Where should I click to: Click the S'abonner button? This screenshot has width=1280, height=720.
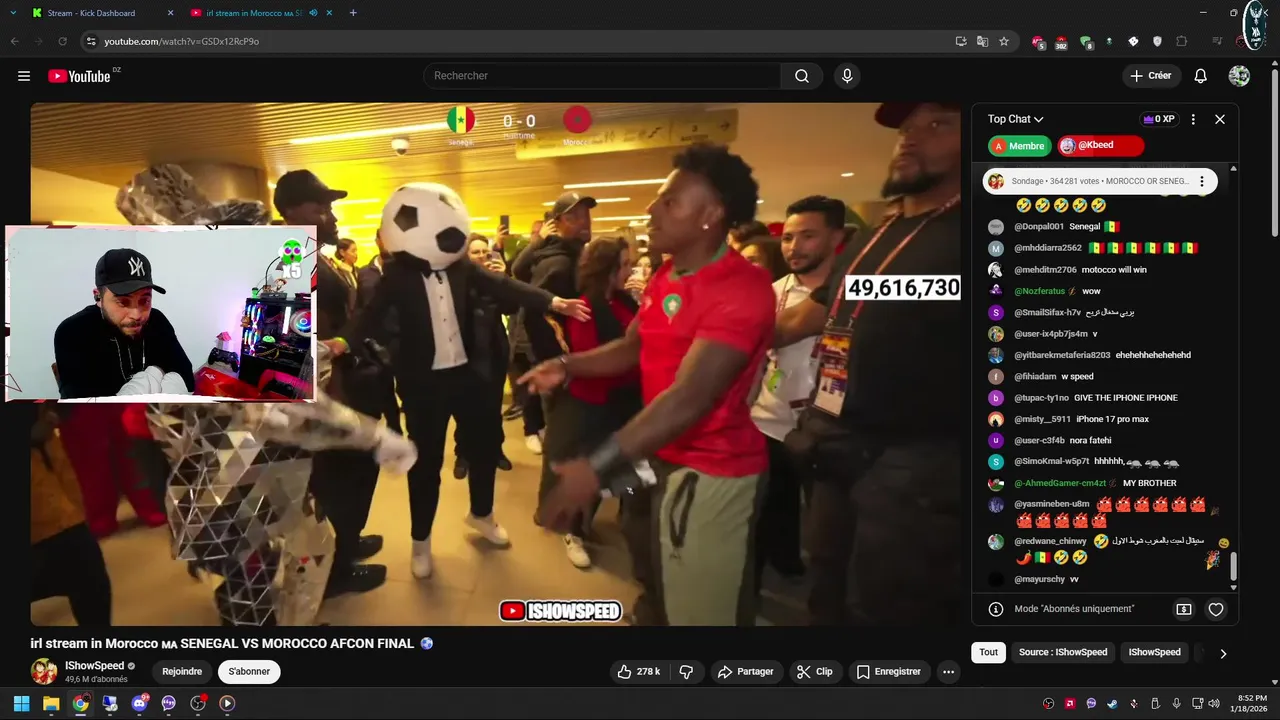click(x=249, y=672)
